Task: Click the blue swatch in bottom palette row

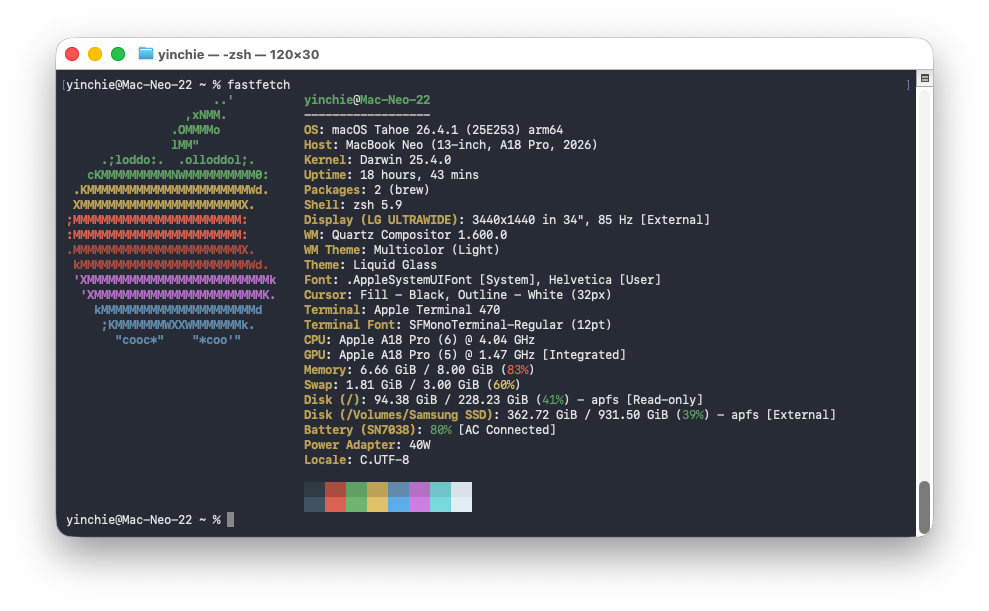Action: coord(399,504)
